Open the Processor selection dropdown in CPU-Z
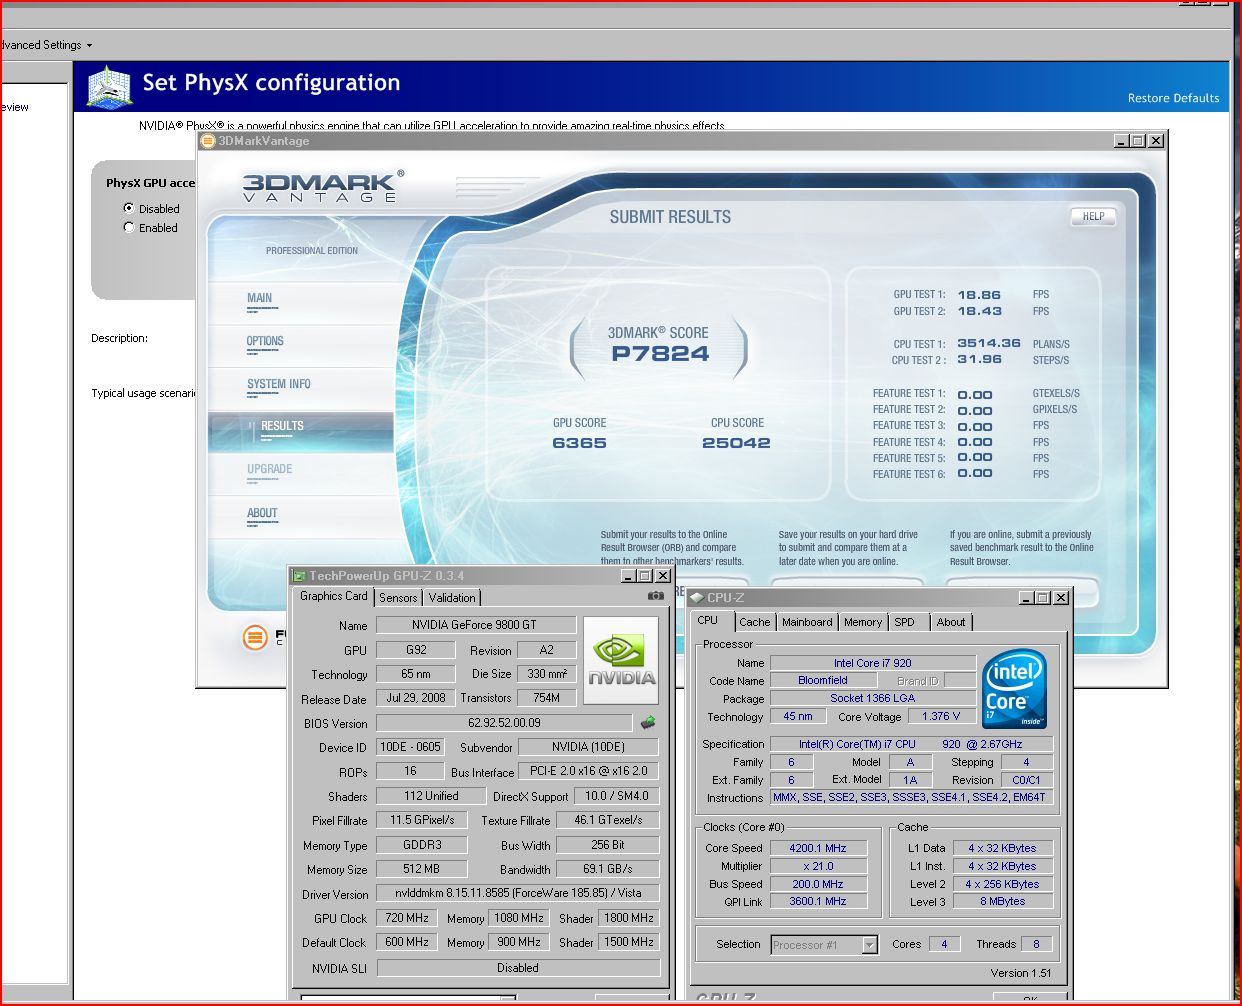The width and height of the screenshot is (1242, 1006). point(870,945)
